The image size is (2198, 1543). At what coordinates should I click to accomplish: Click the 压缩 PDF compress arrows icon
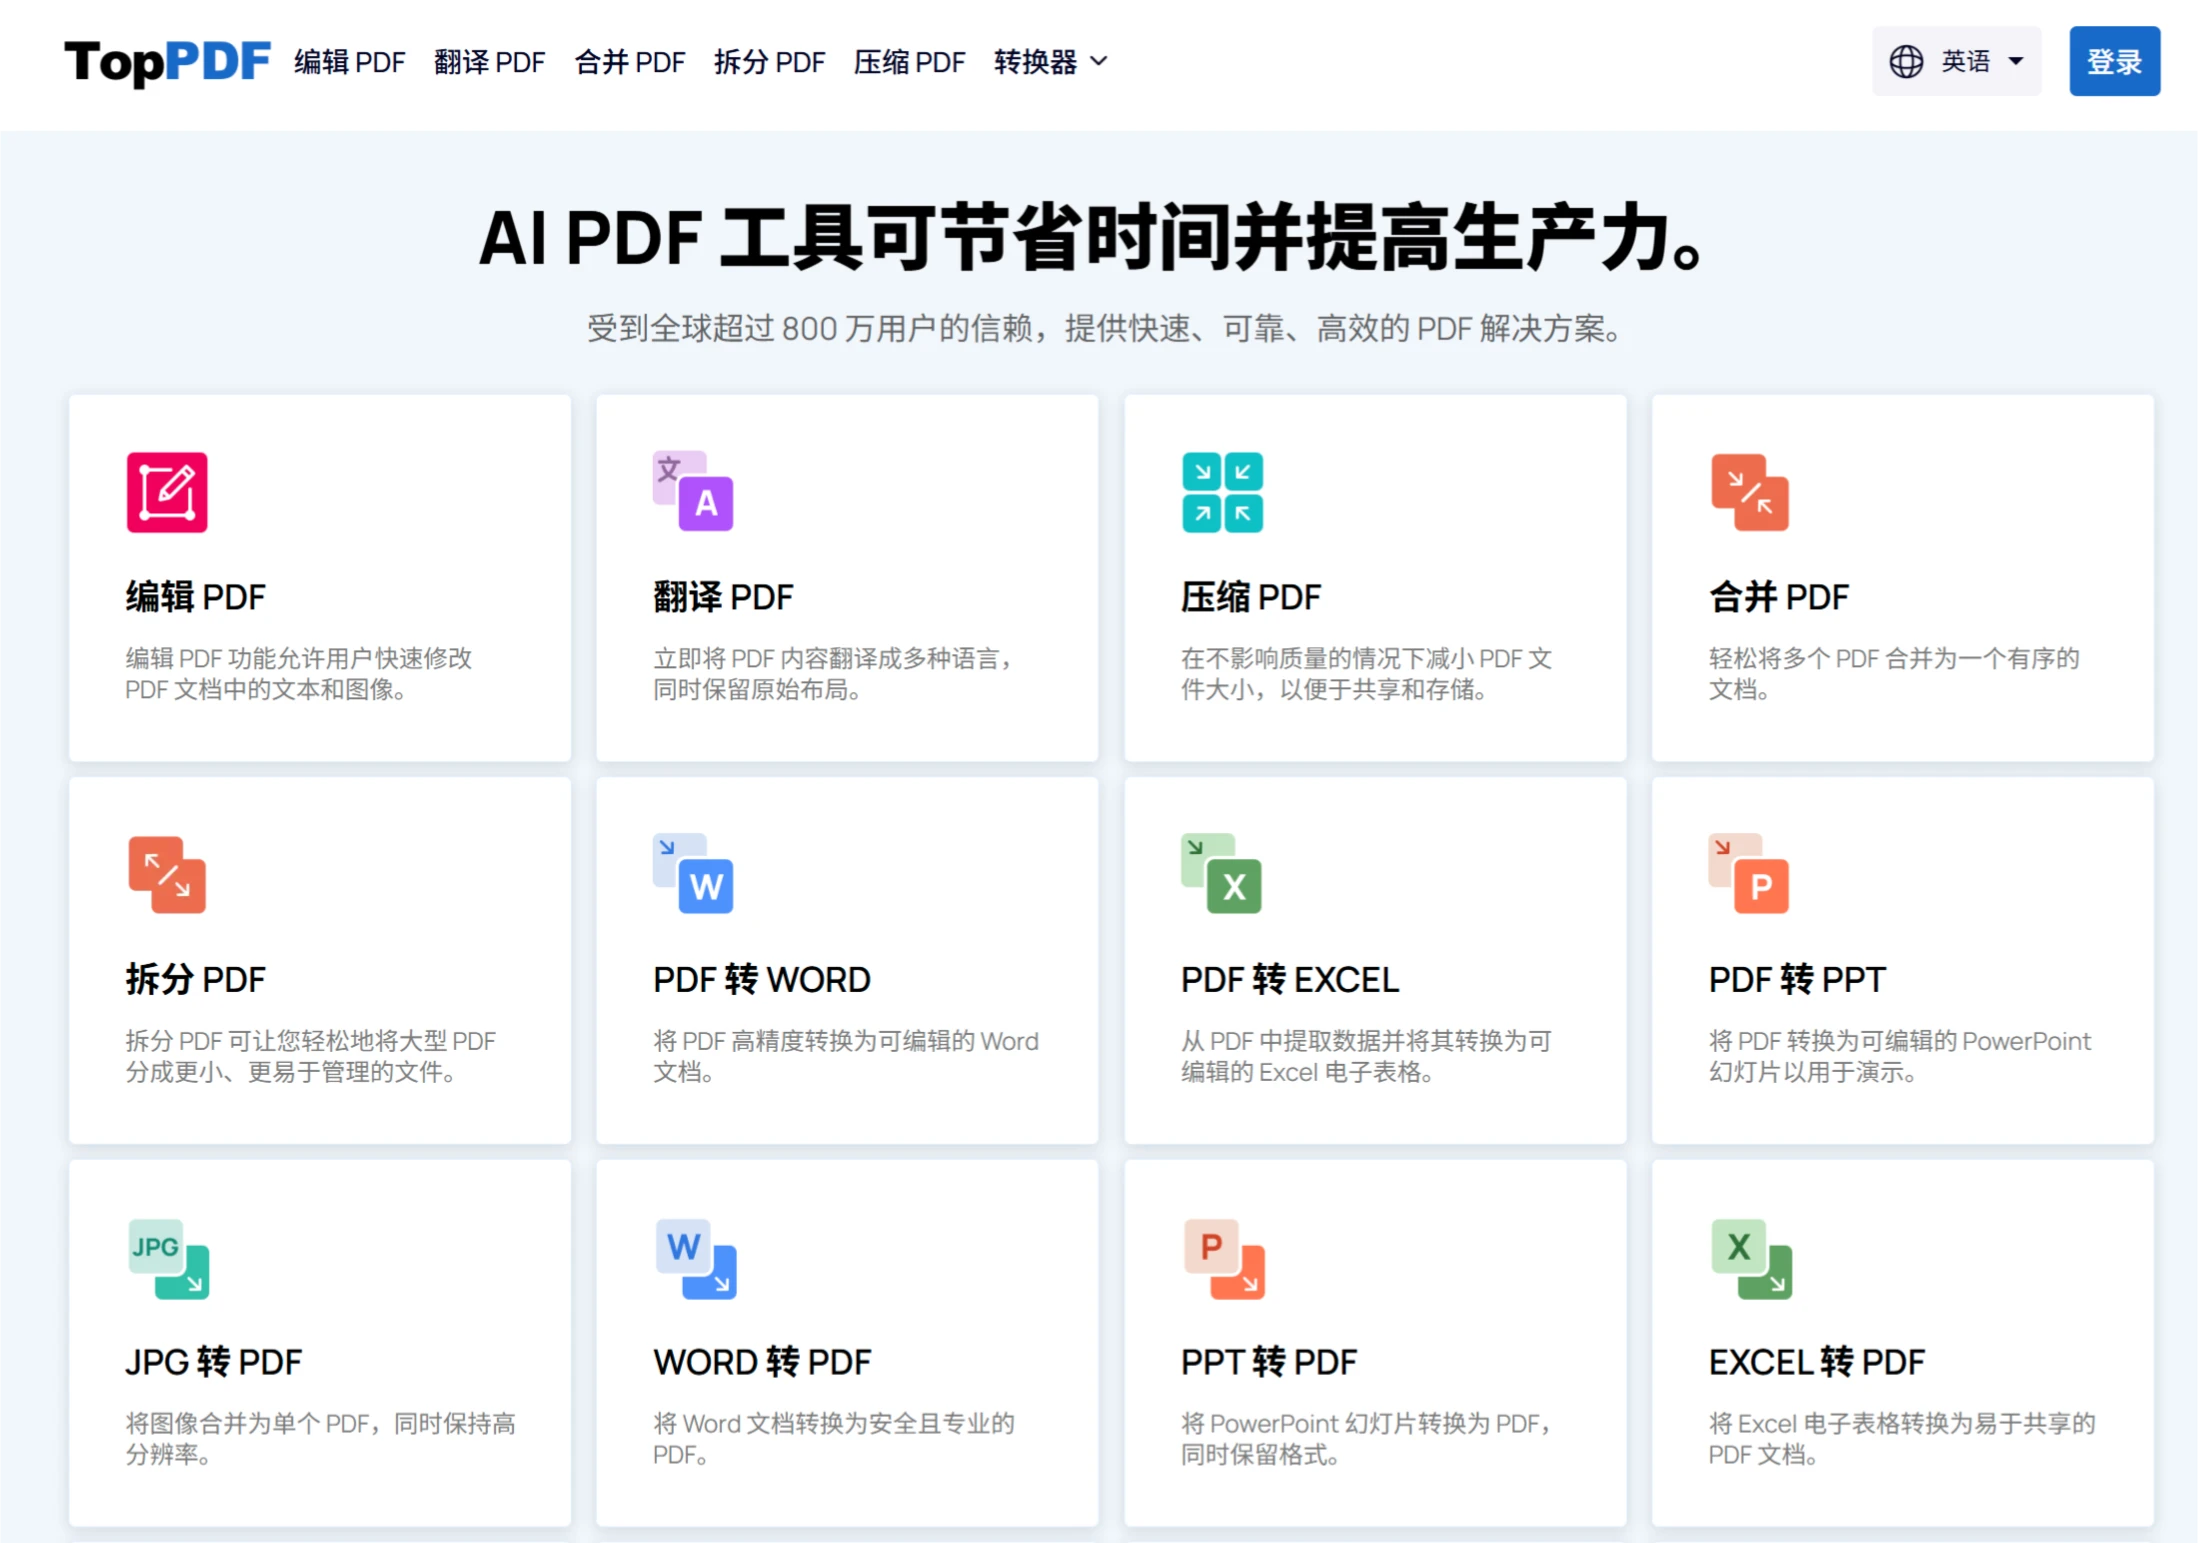[x=1222, y=492]
